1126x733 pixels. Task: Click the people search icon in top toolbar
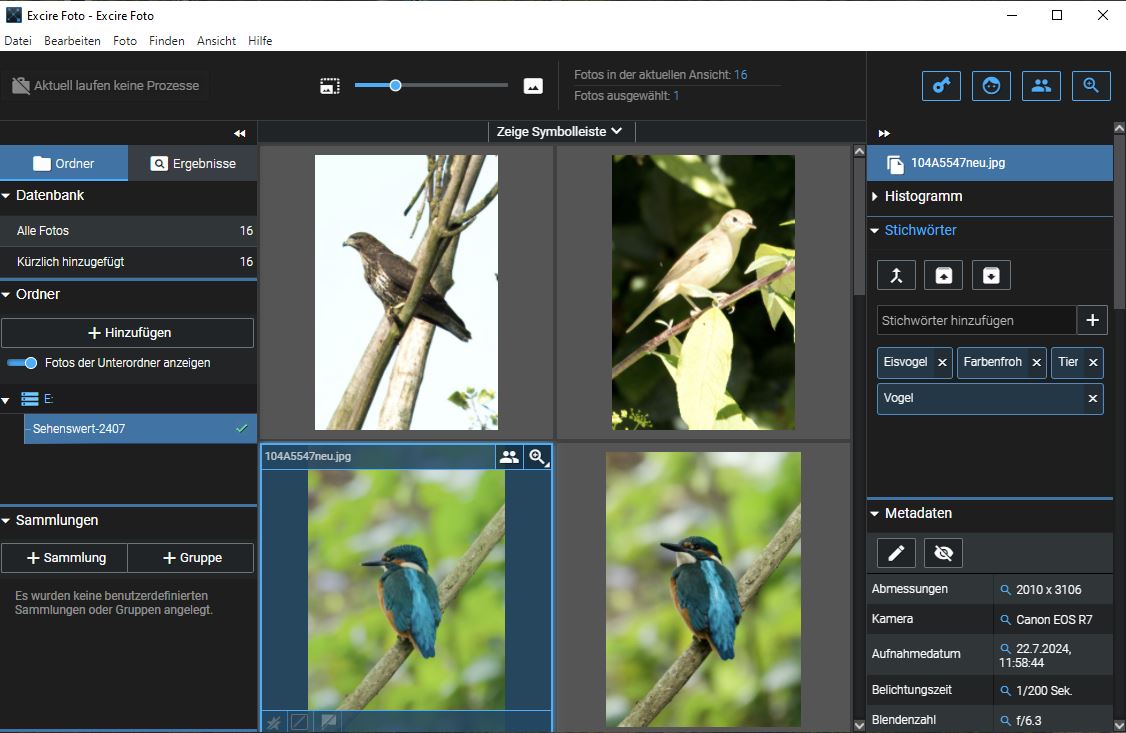point(1041,86)
